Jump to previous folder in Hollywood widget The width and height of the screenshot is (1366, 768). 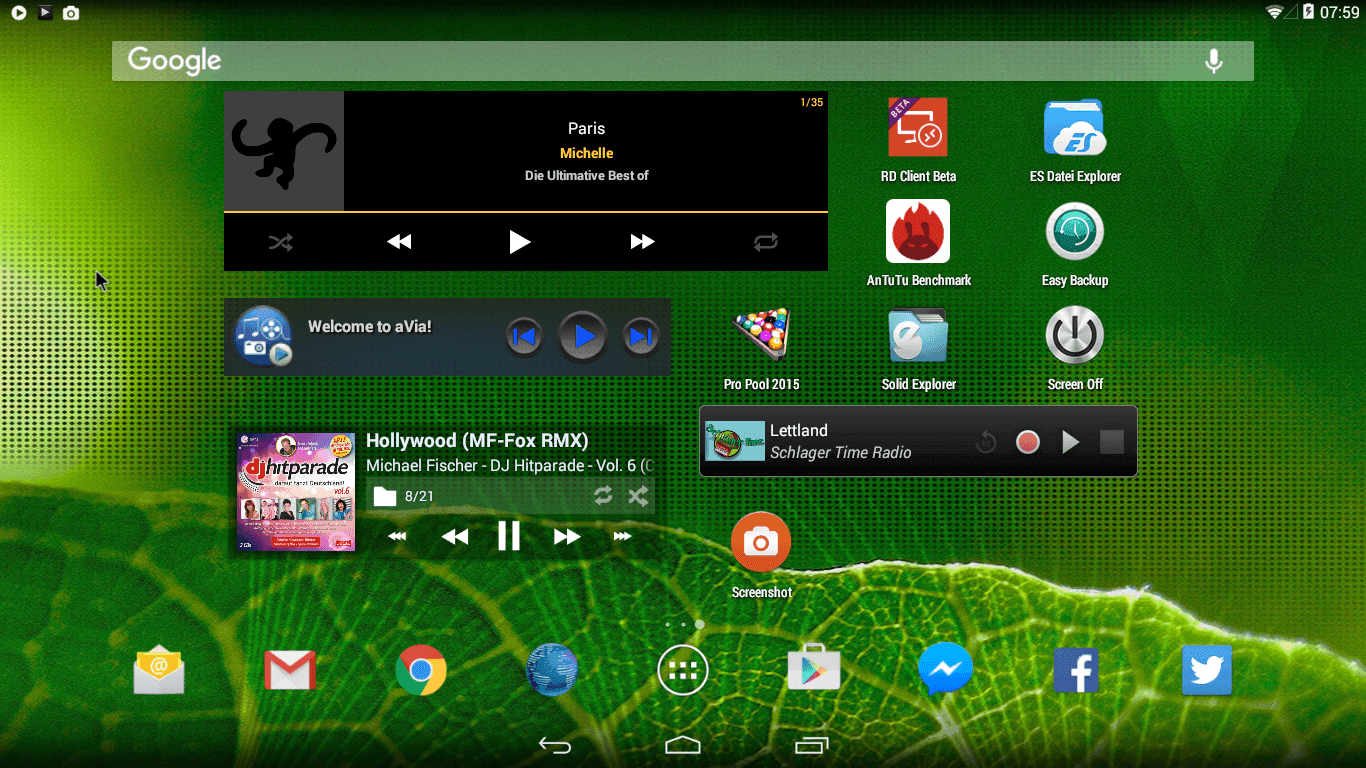397,537
